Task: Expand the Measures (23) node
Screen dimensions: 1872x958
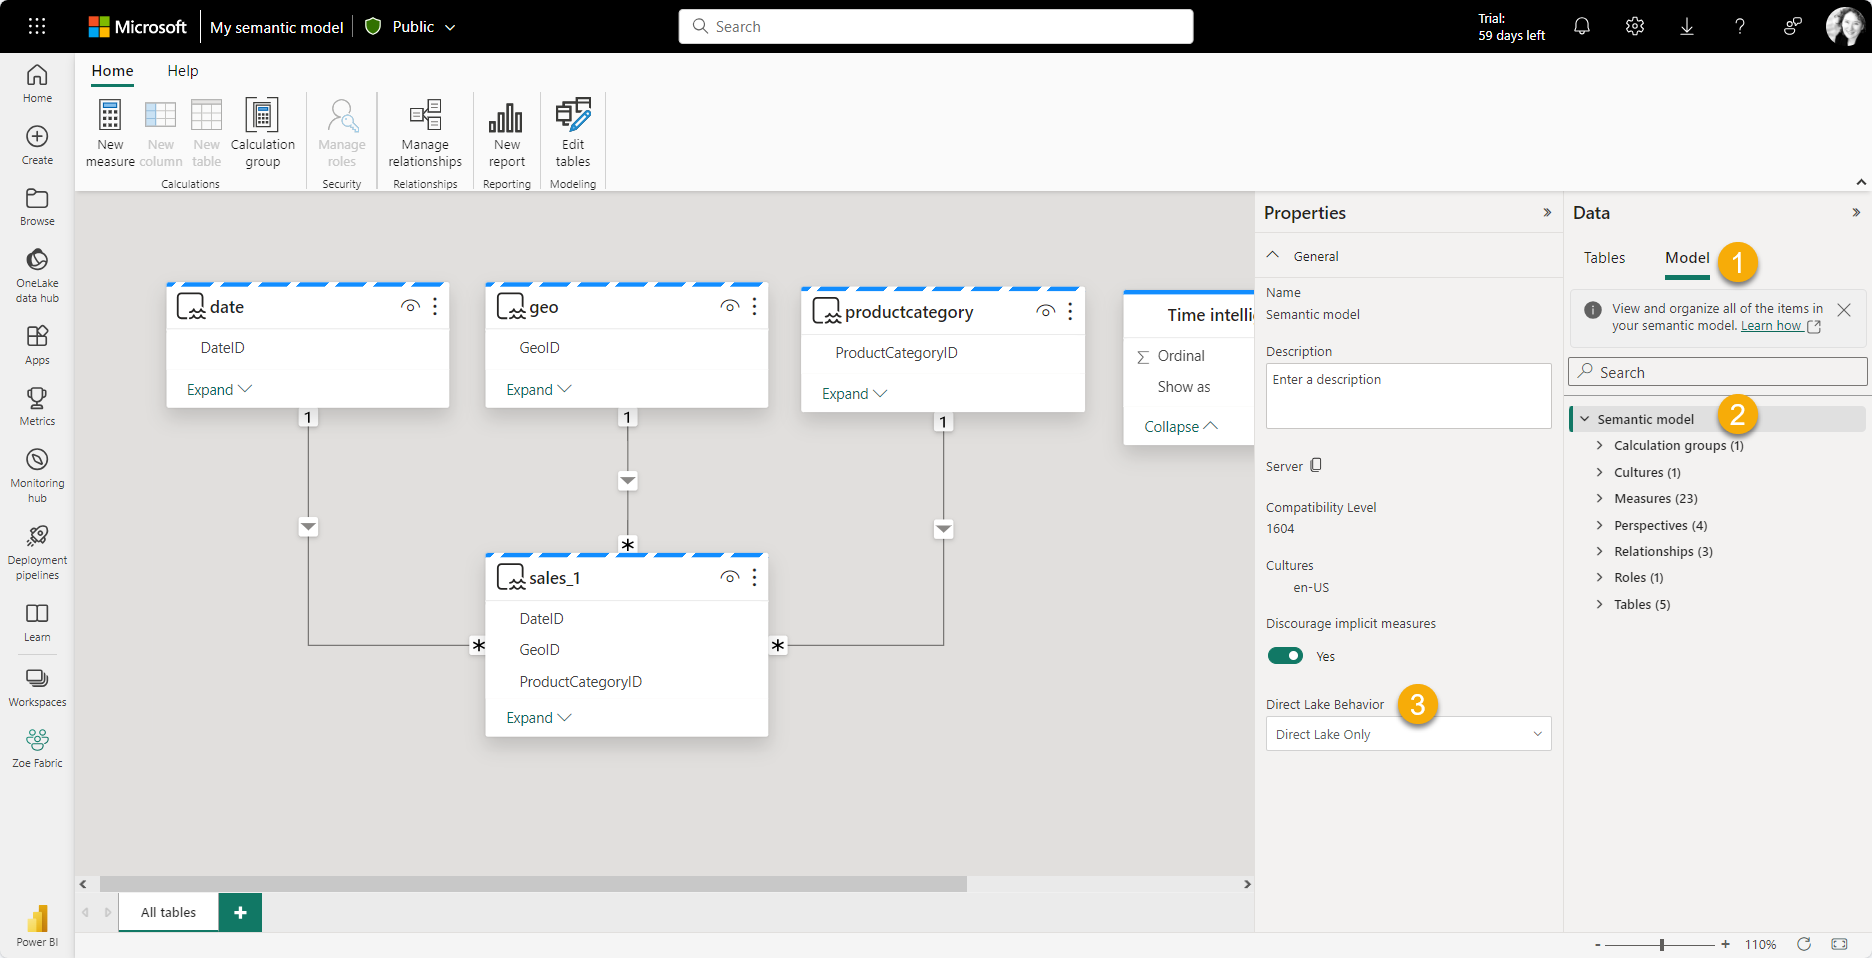Action: click(1599, 498)
